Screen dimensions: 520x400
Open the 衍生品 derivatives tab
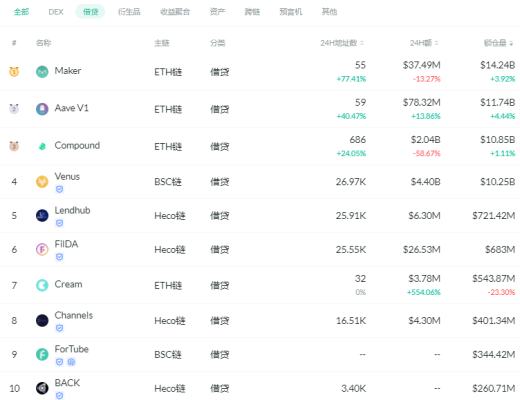click(129, 12)
